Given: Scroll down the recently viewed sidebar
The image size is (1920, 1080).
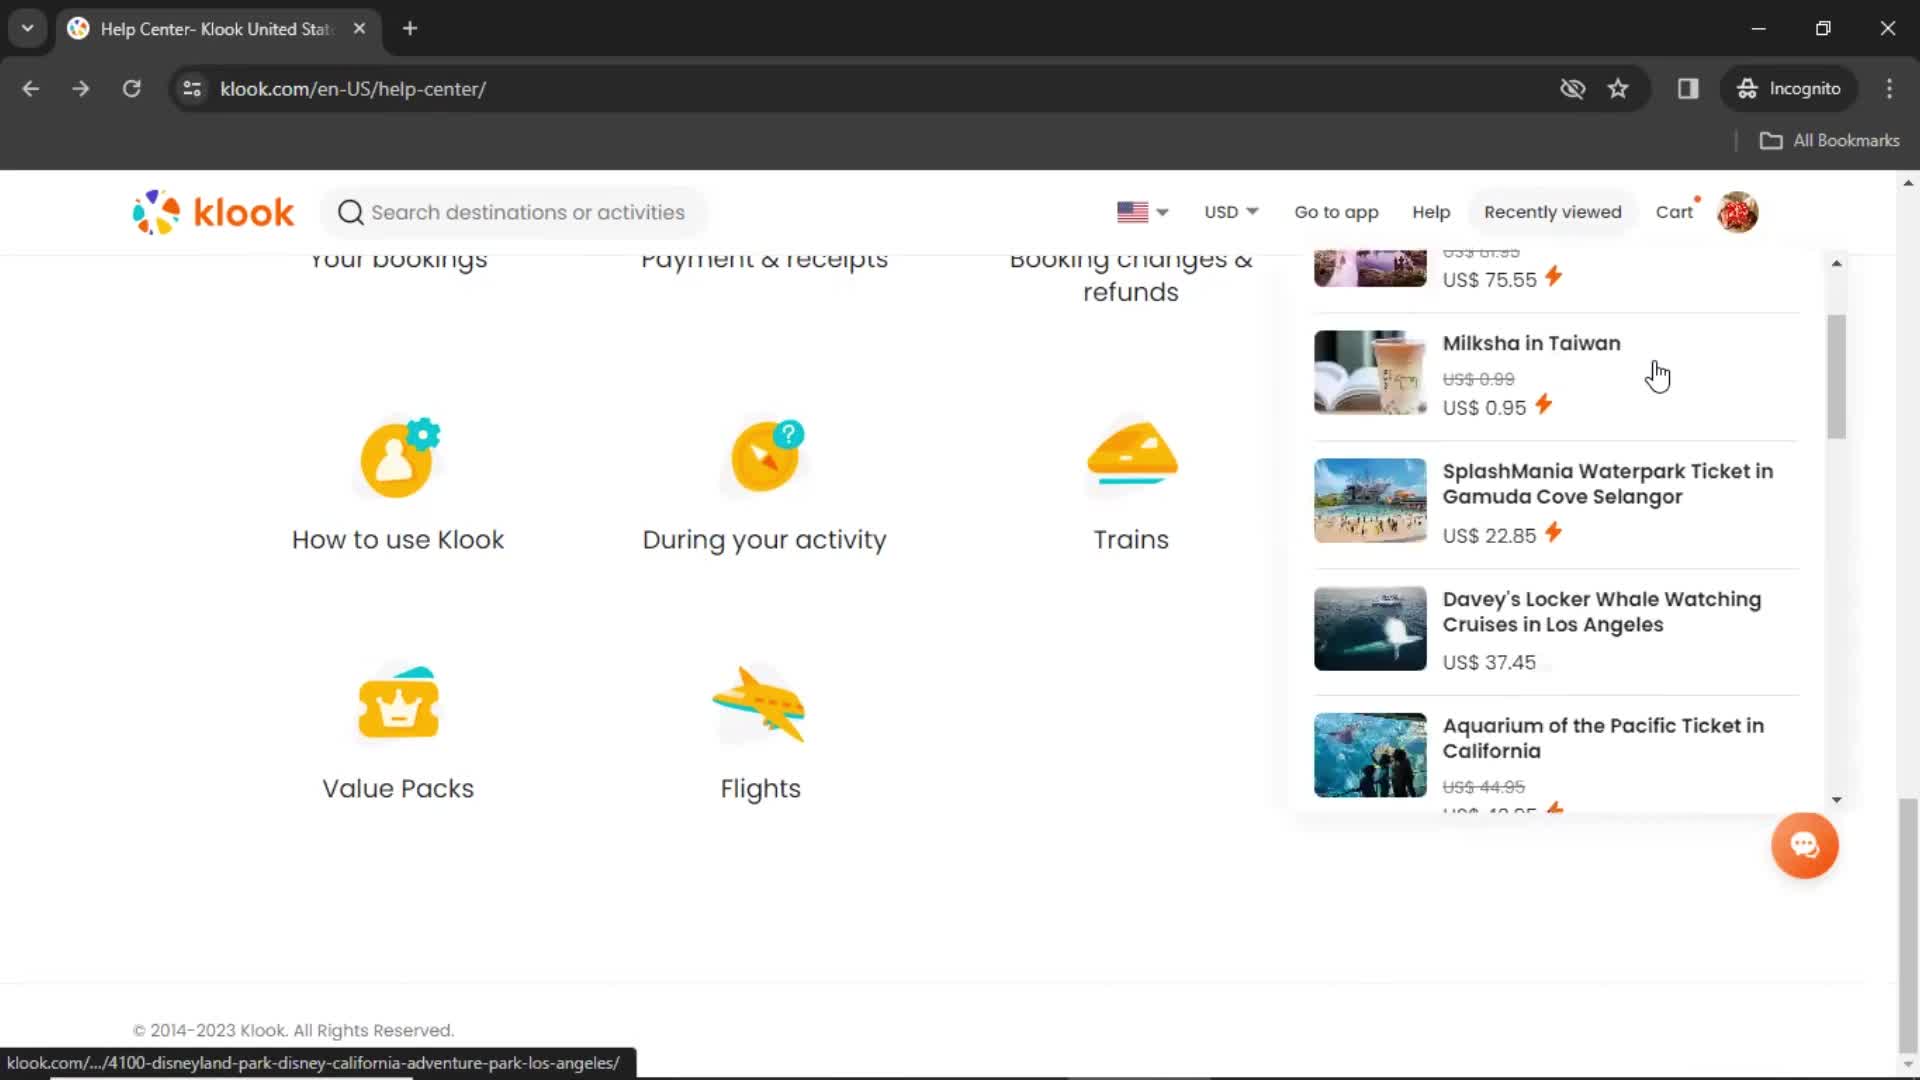Looking at the screenshot, I should point(1837,798).
